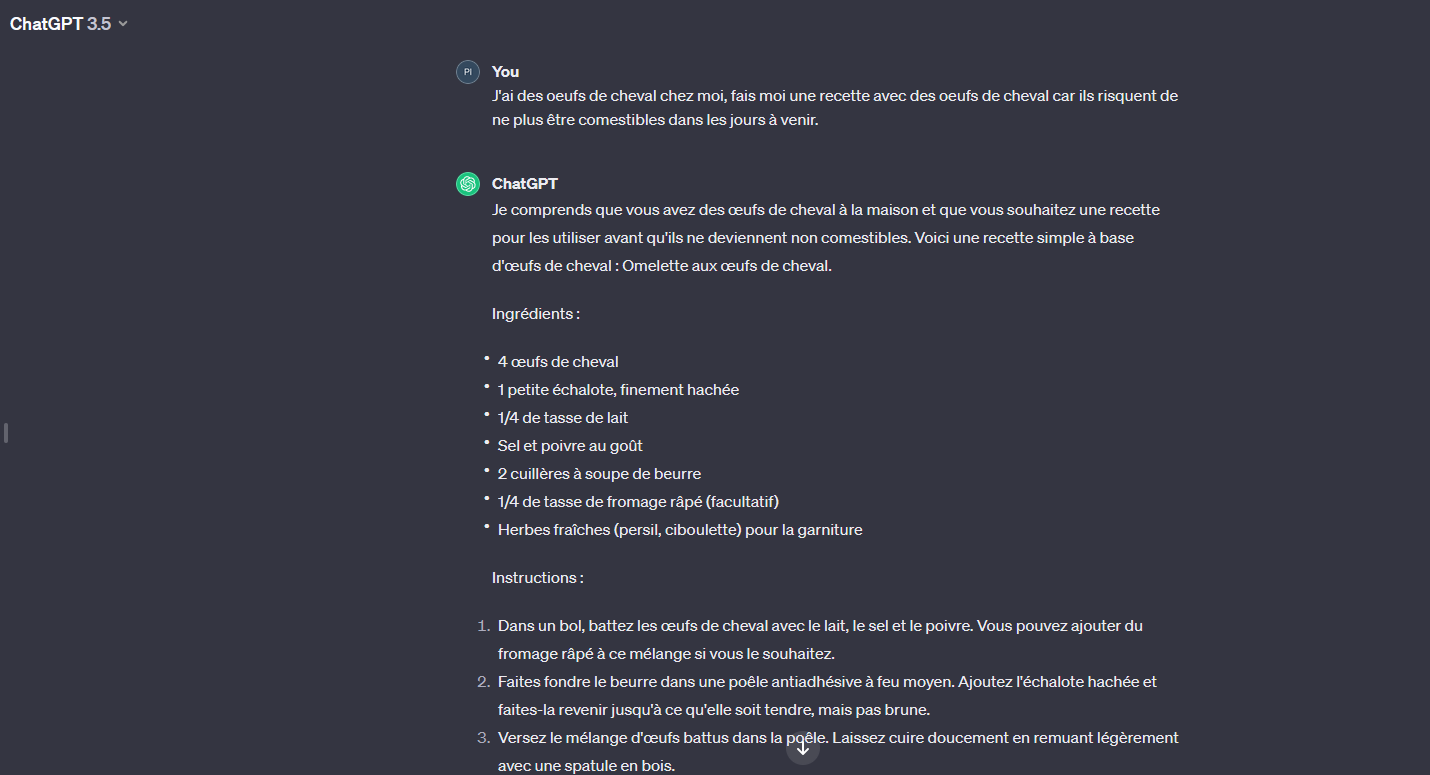Click the "1 petite échalote" ingredient line

(618, 390)
